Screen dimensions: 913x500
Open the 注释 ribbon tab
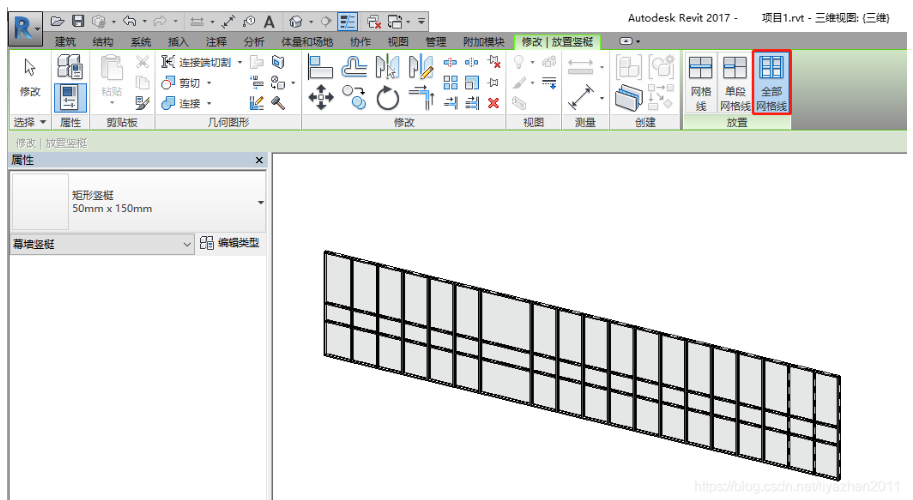tap(216, 42)
